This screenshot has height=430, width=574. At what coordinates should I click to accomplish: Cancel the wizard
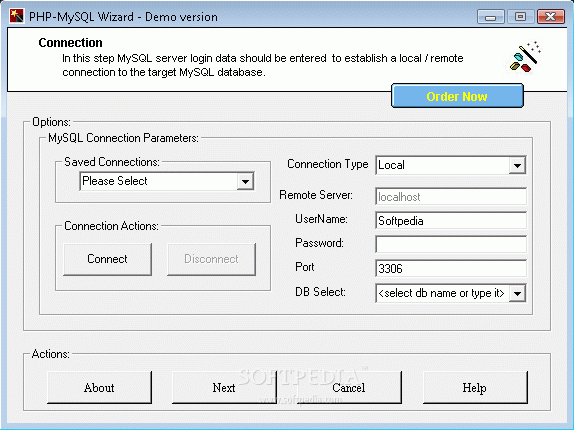click(x=349, y=388)
